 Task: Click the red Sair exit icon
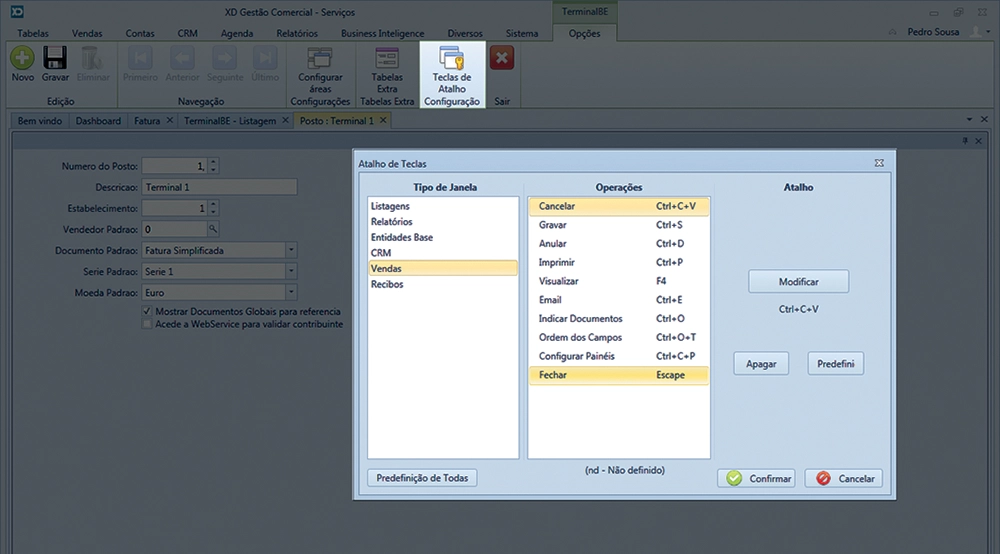502,59
